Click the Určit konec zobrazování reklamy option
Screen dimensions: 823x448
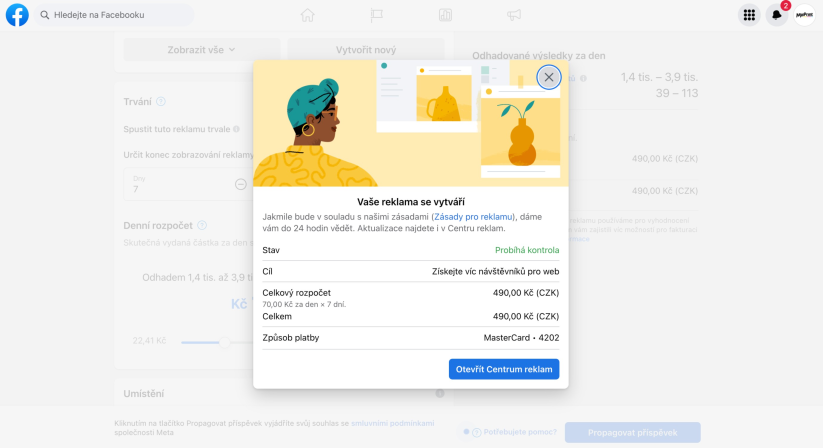pos(188,155)
